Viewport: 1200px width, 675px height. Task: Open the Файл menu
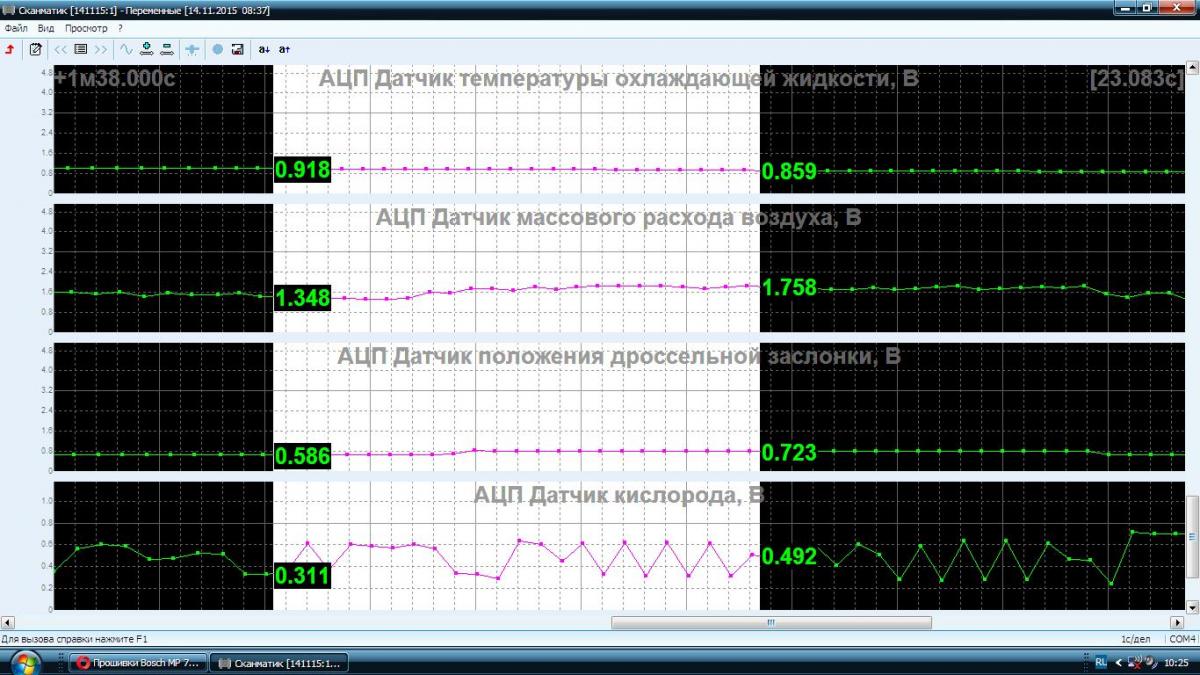tap(15, 28)
